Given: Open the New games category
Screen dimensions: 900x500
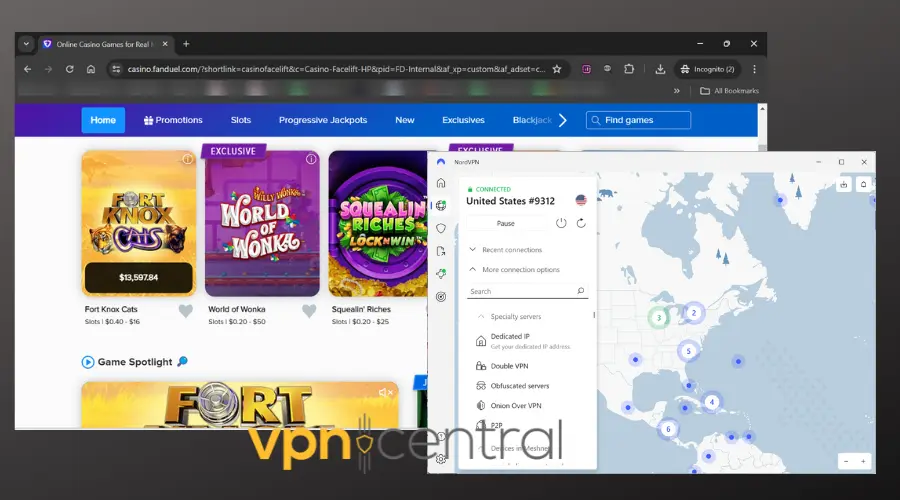Looking at the screenshot, I should coord(405,120).
